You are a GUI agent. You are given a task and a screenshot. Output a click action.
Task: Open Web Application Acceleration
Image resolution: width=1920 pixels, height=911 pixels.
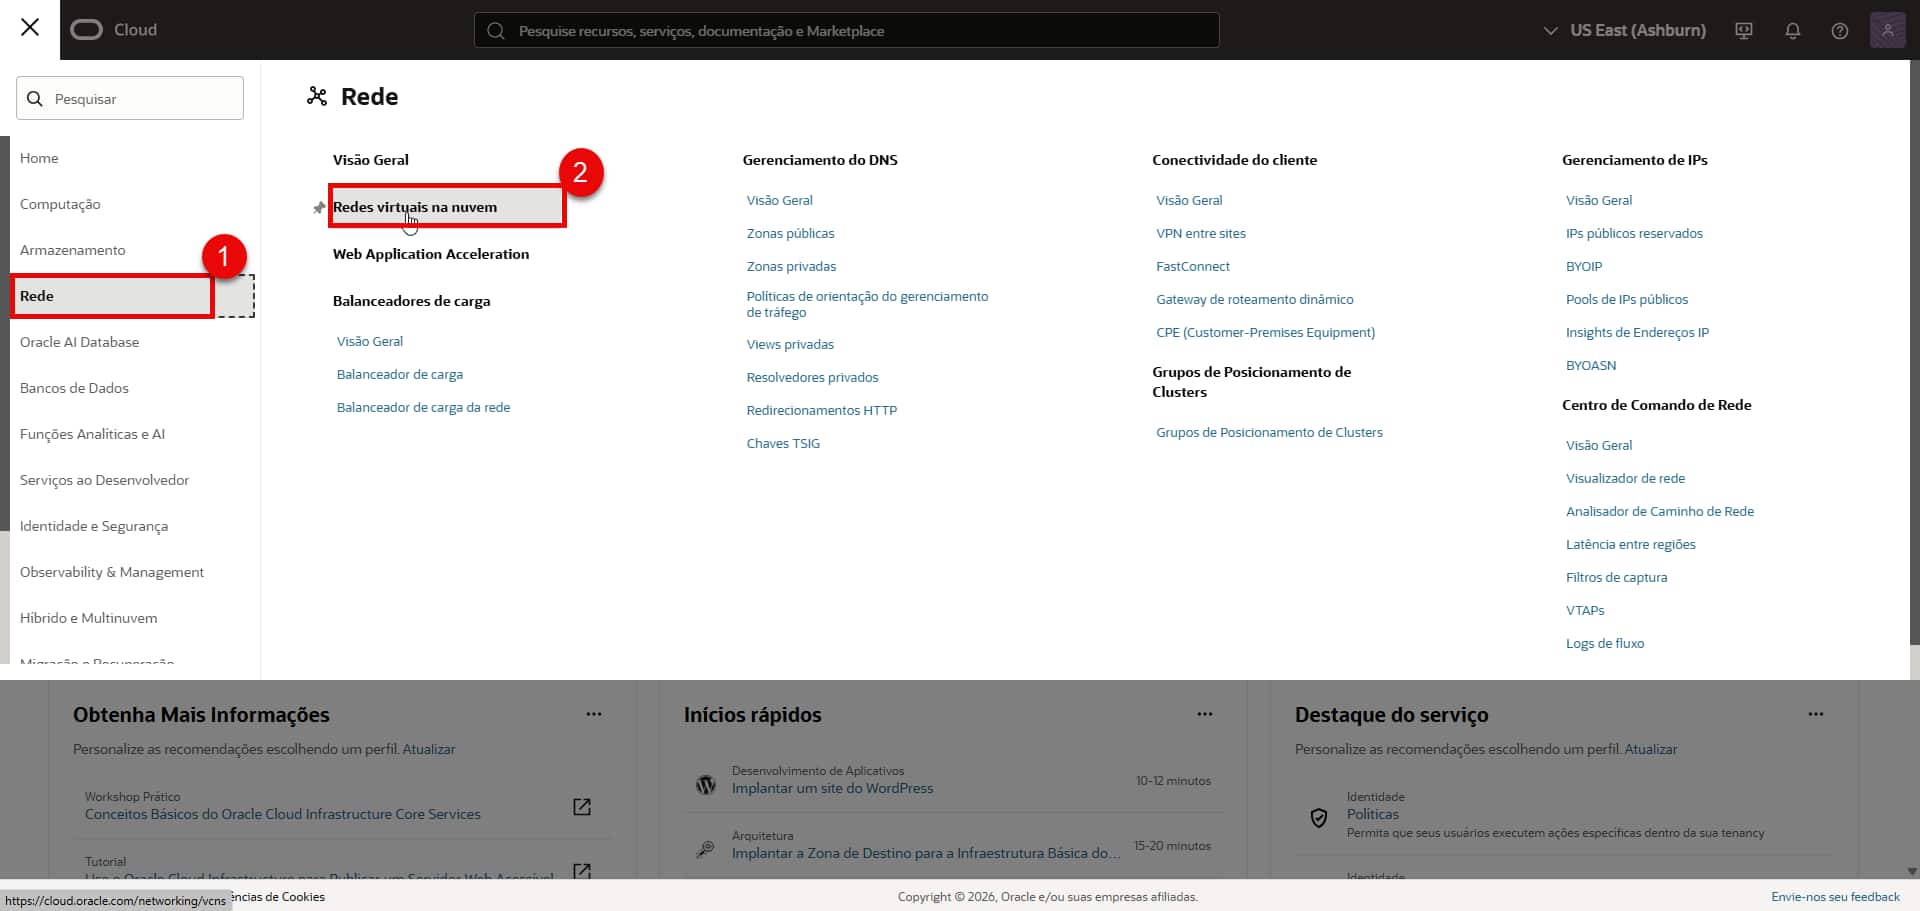tap(431, 254)
